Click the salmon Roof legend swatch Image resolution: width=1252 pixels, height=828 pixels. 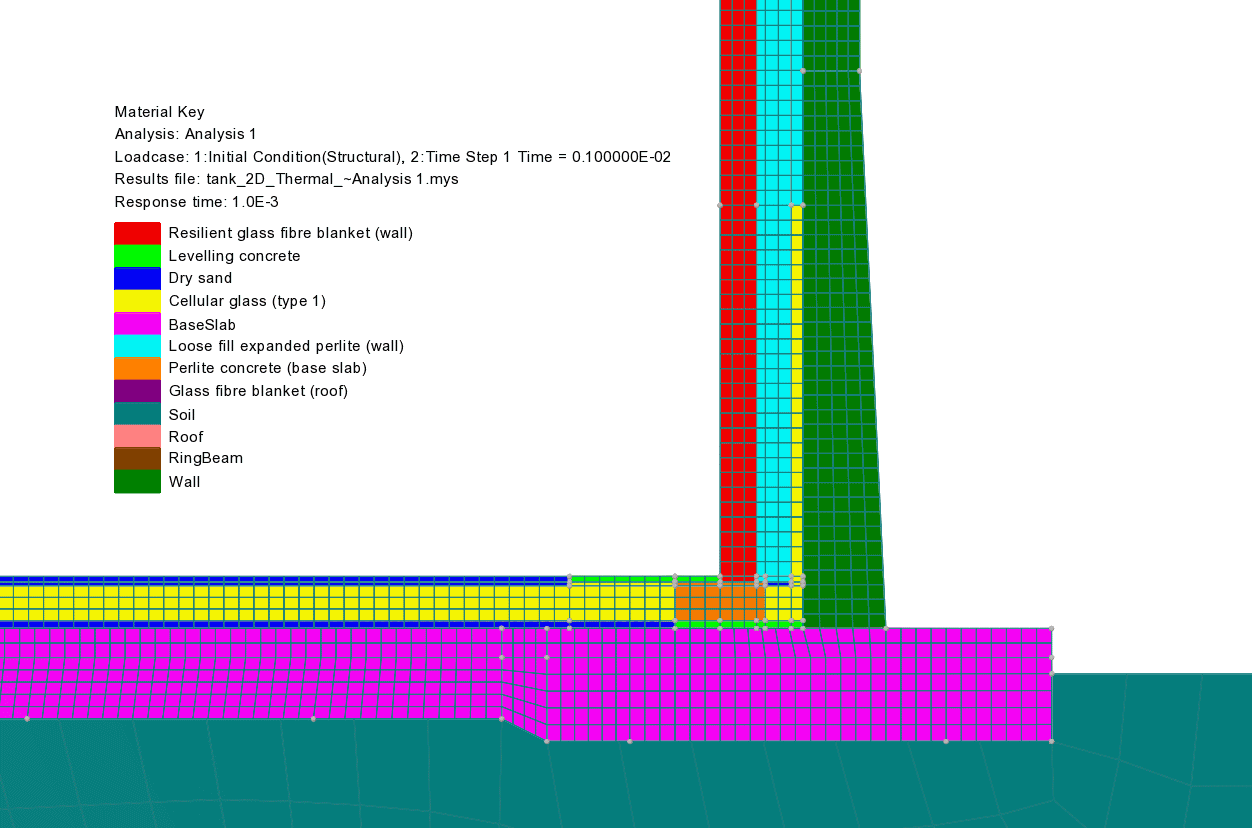tap(137, 436)
